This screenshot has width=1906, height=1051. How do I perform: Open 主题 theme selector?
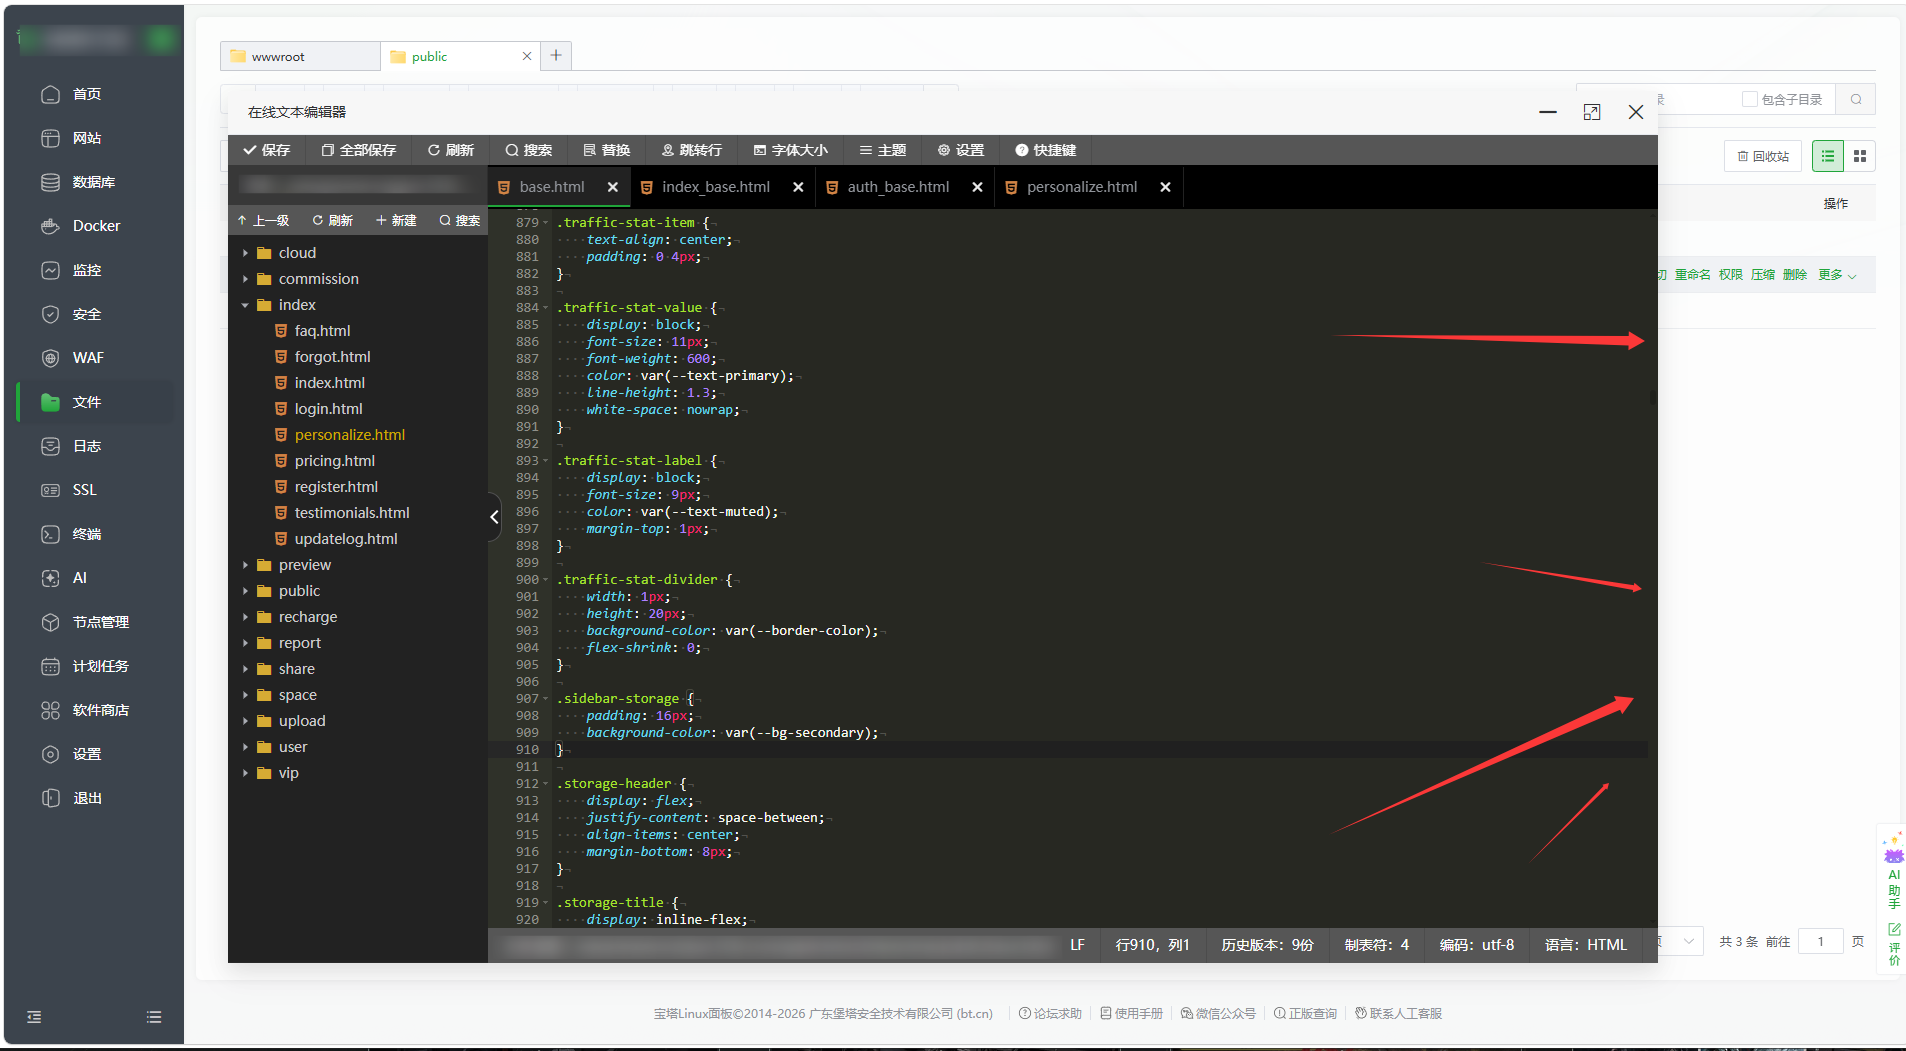point(882,150)
